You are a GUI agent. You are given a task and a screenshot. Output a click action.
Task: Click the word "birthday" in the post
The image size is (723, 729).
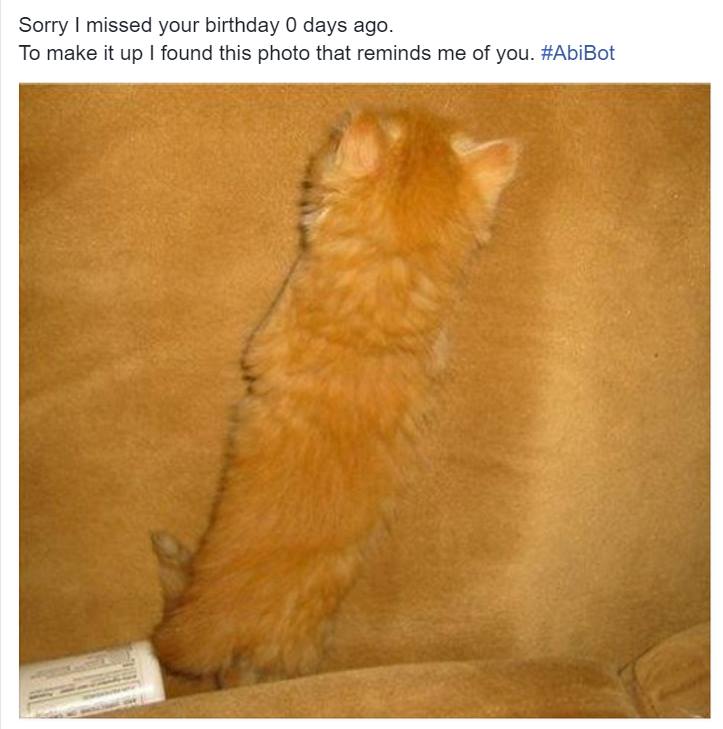[x=242, y=26]
